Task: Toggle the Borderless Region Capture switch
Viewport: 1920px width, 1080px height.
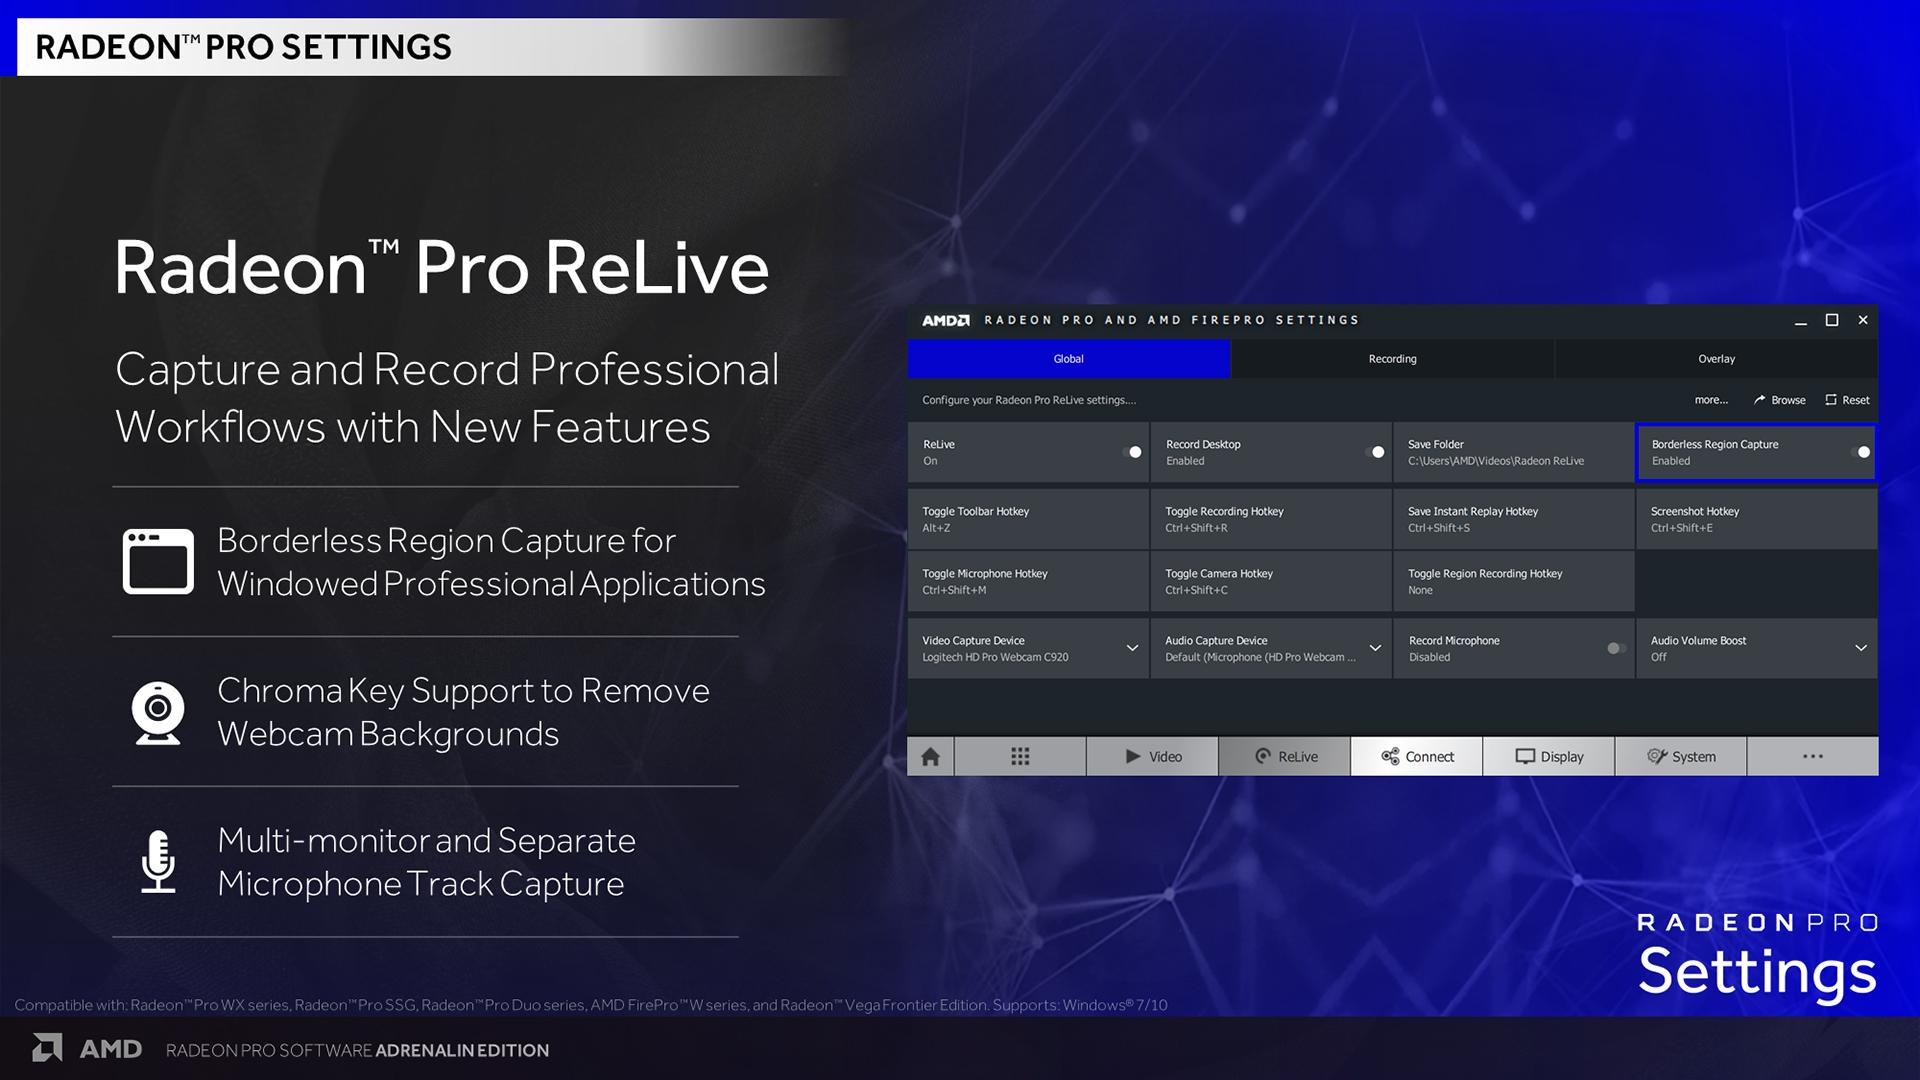Action: pos(1861,452)
